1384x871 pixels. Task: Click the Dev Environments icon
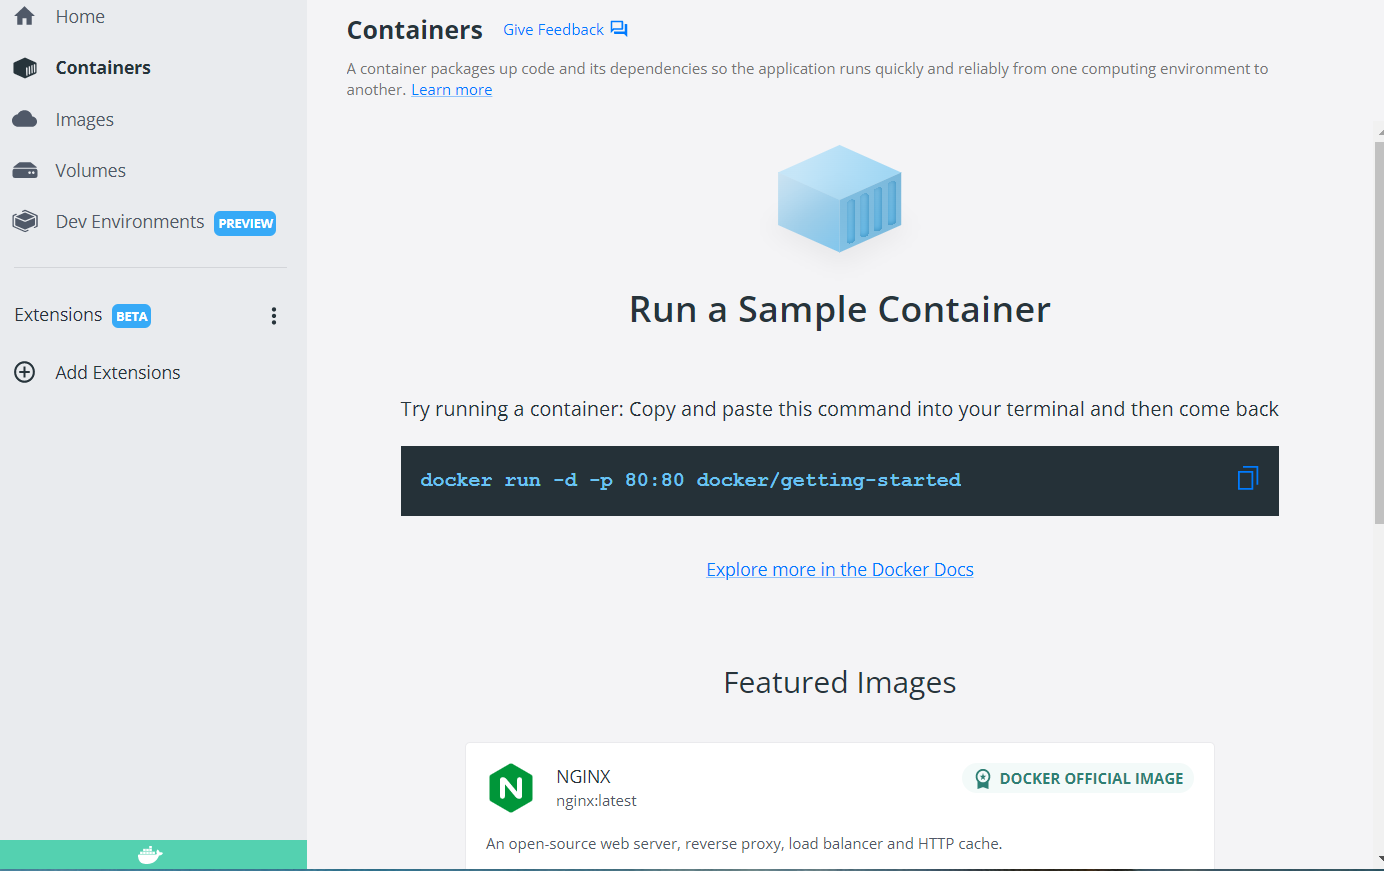pos(25,221)
